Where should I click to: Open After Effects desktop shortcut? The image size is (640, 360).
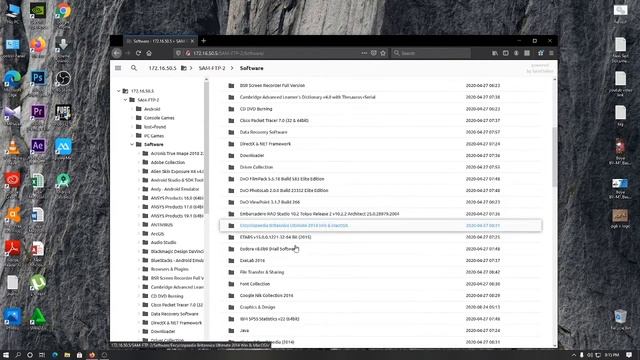pyautogui.click(x=38, y=146)
